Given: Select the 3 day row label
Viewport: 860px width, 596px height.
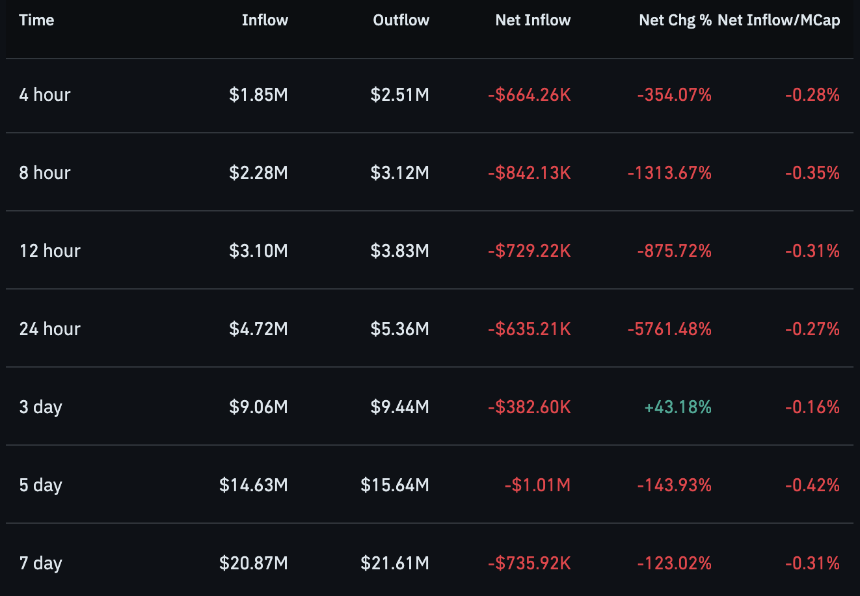Looking at the screenshot, I should [41, 407].
